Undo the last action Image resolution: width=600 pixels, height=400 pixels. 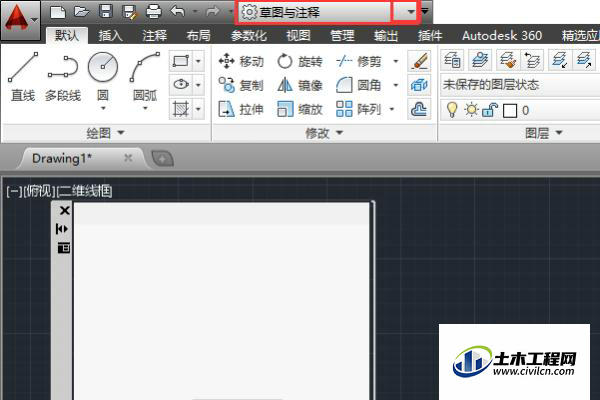click(x=177, y=11)
